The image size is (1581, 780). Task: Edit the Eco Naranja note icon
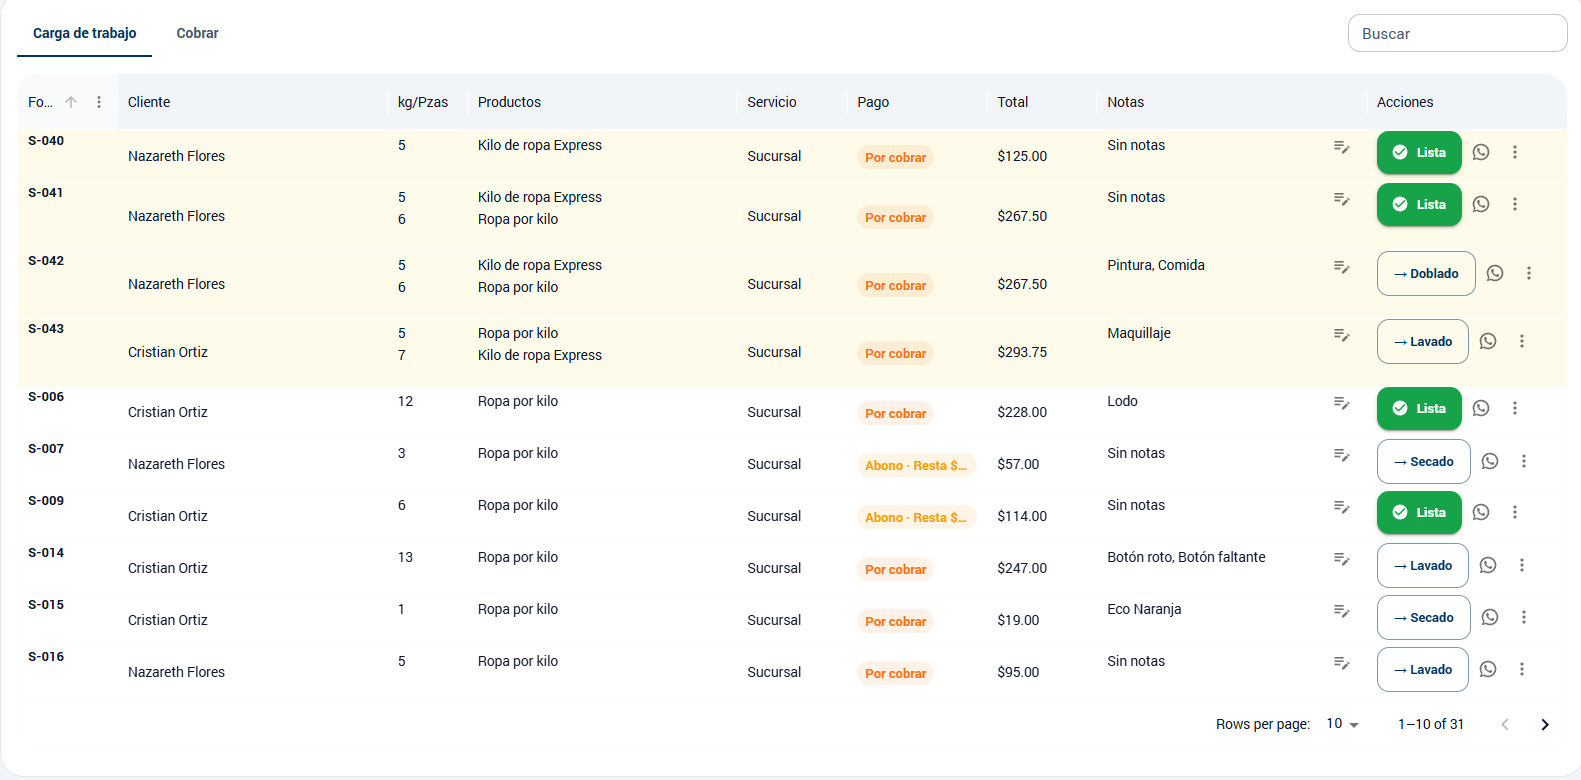click(x=1341, y=611)
